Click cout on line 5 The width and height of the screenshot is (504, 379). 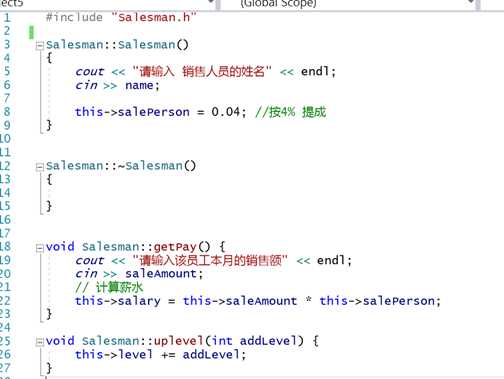89,72
